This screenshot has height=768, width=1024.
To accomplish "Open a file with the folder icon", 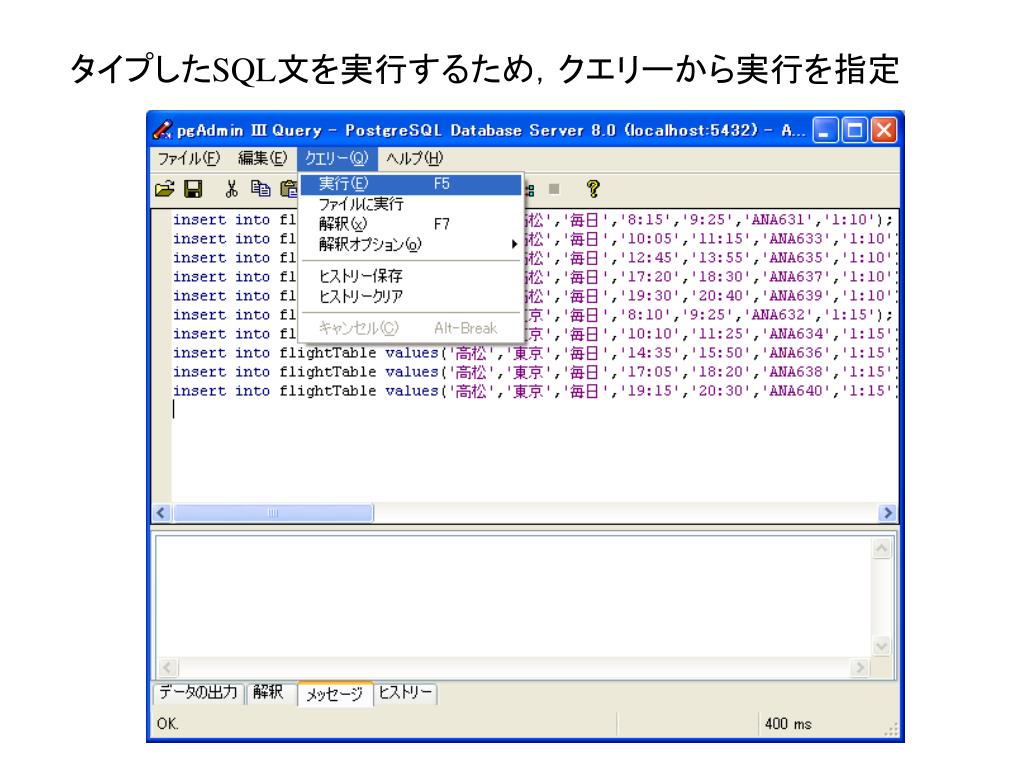I will point(165,189).
